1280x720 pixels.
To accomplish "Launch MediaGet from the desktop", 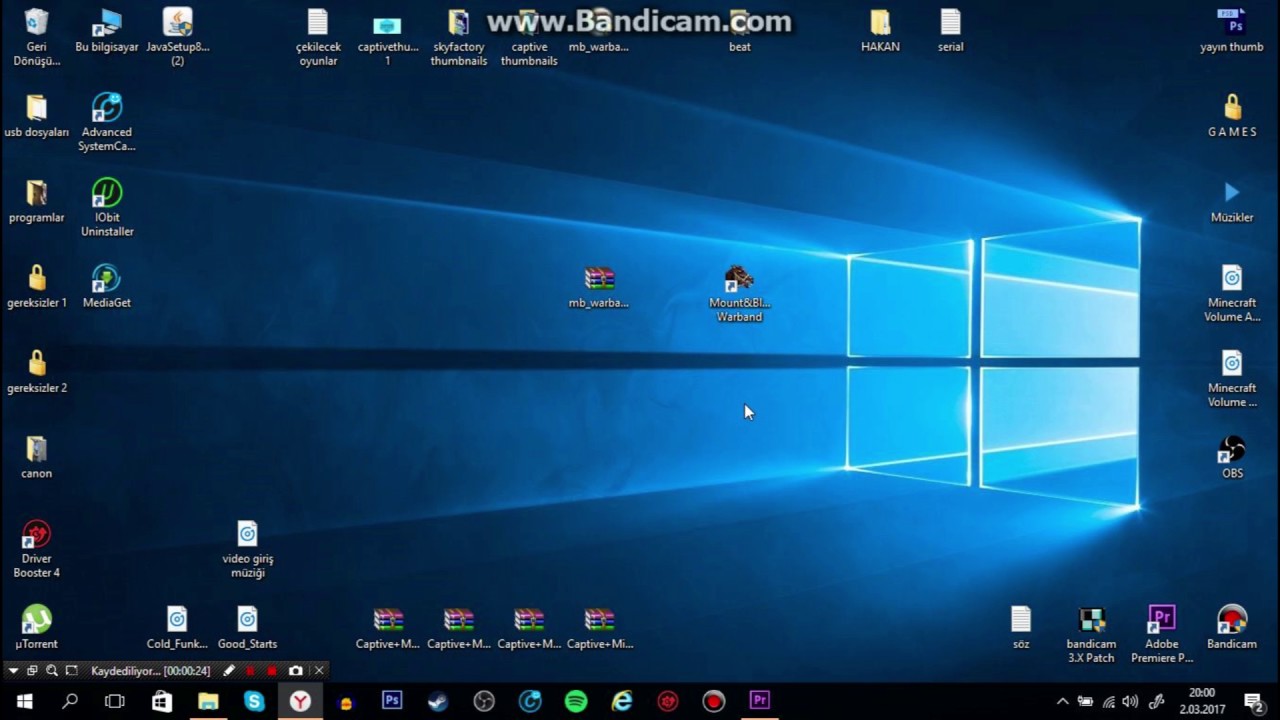I will point(107,286).
